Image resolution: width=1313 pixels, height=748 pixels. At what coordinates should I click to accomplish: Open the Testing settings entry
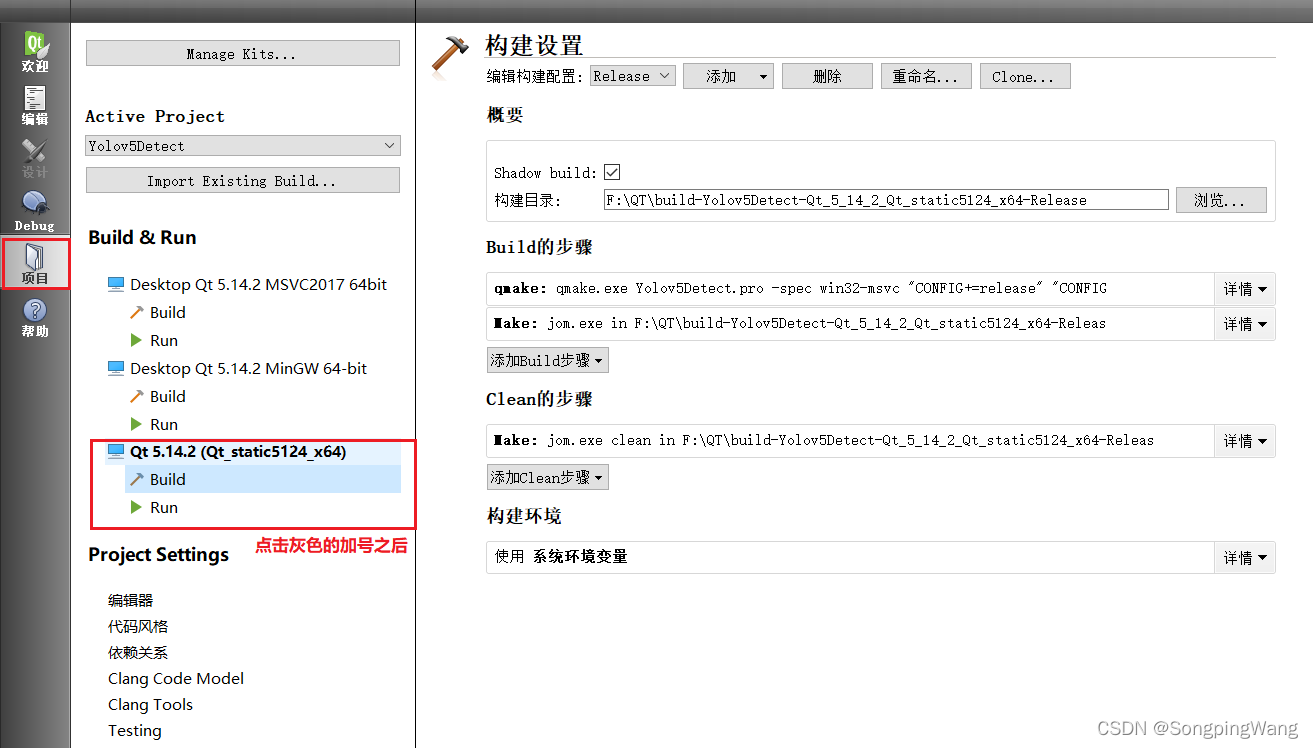pos(134,730)
